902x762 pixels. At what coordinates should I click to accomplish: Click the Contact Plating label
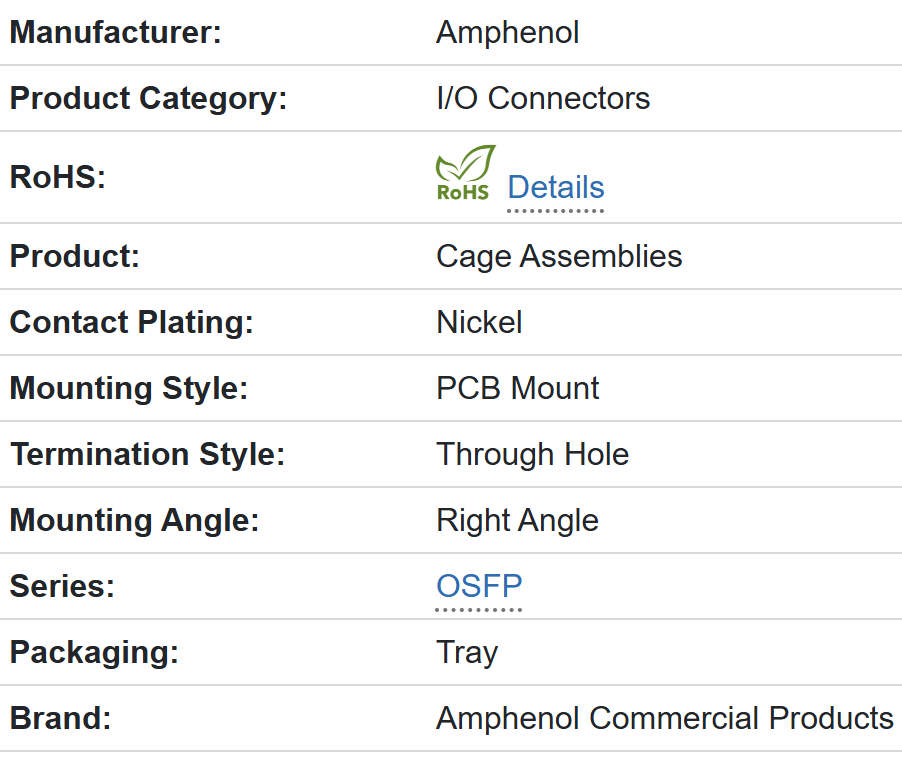[x=131, y=322]
